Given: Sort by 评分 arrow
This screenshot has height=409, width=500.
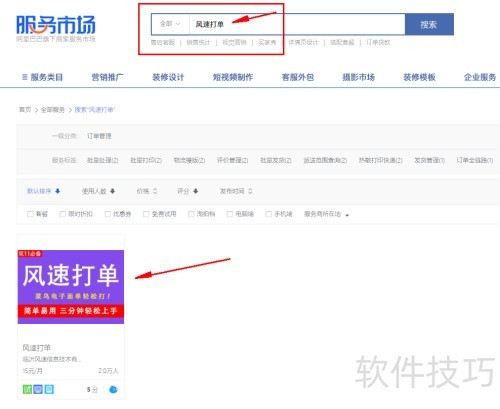Looking at the screenshot, I should [x=196, y=191].
